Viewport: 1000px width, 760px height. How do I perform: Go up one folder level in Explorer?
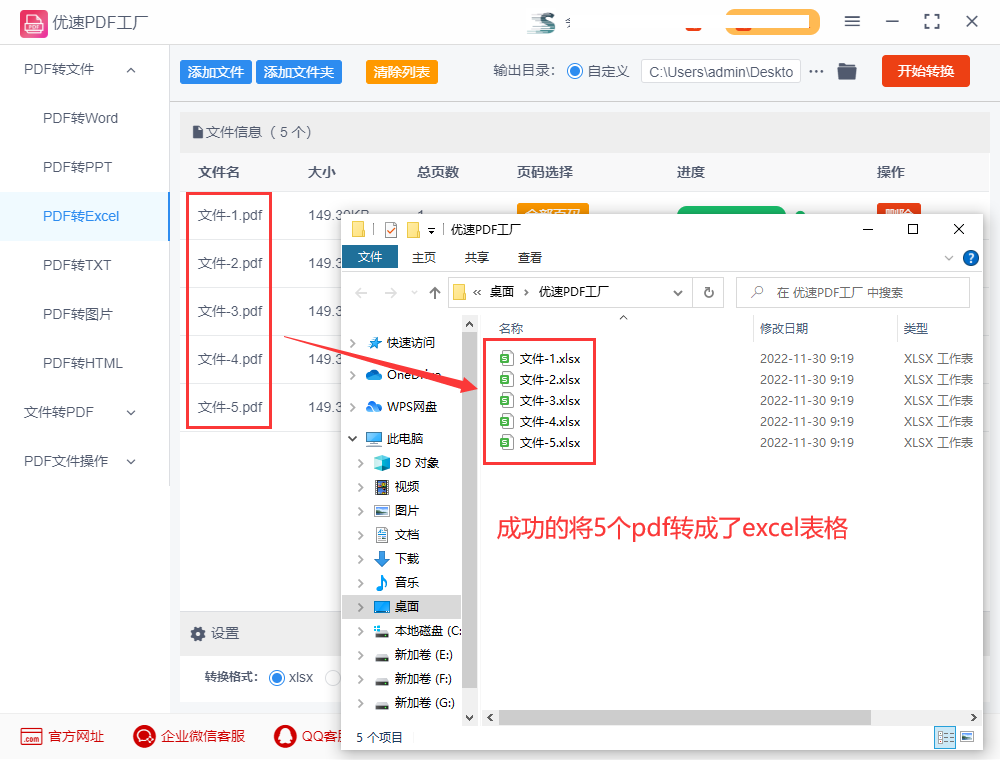pos(435,293)
